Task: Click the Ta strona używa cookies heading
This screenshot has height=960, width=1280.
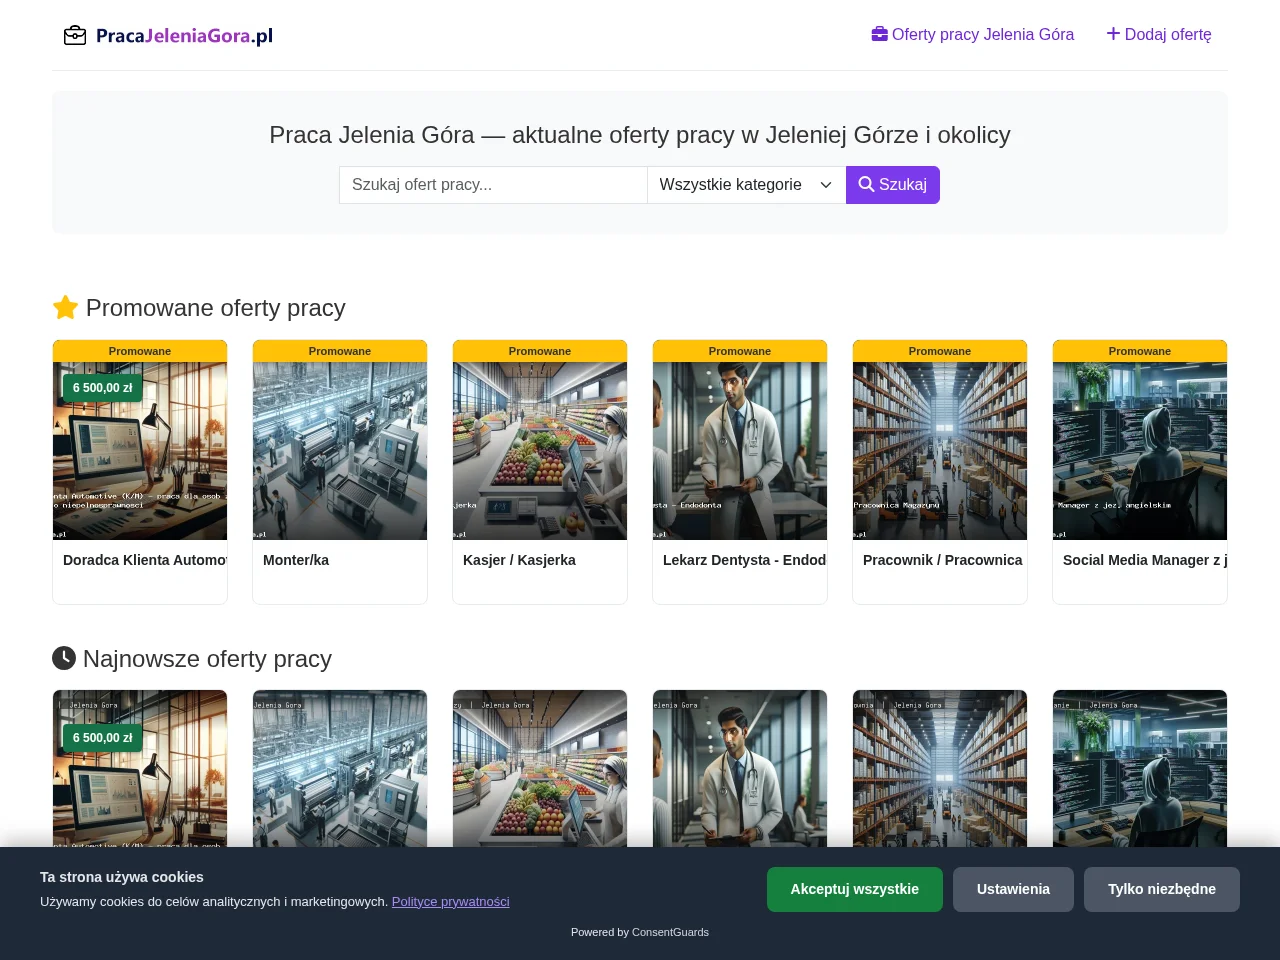Action: tap(122, 877)
